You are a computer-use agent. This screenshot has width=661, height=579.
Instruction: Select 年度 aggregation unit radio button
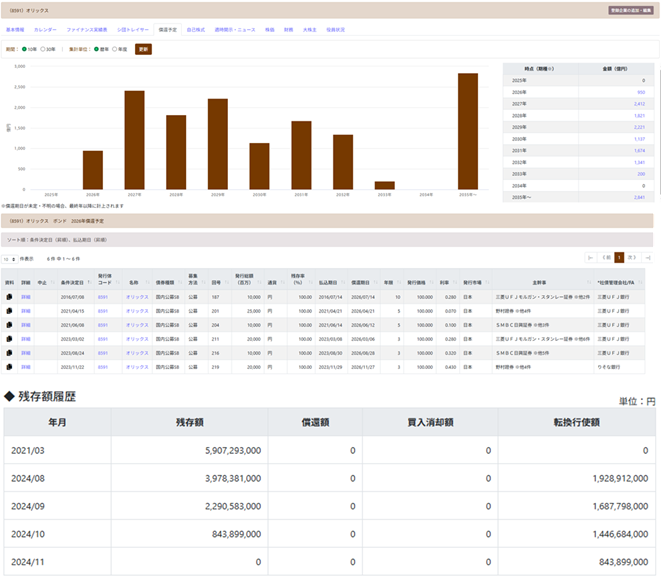pyautogui.click(x=114, y=49)
